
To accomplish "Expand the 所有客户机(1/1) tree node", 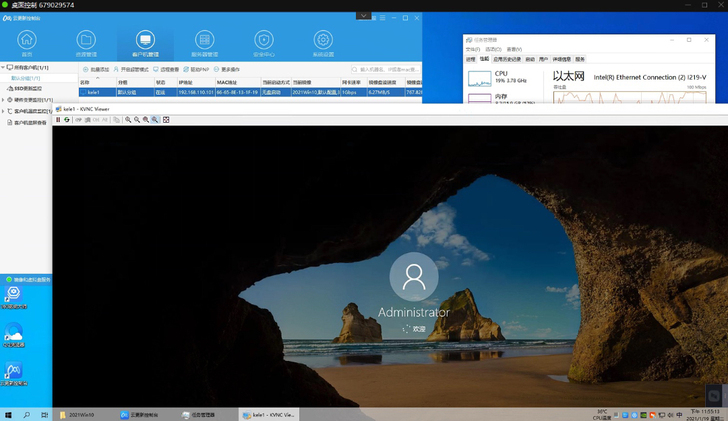I will [x=4, y=68].
